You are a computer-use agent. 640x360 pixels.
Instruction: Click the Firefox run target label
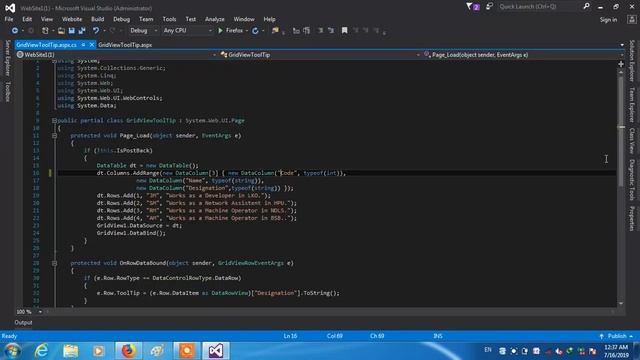click(234, 31)
